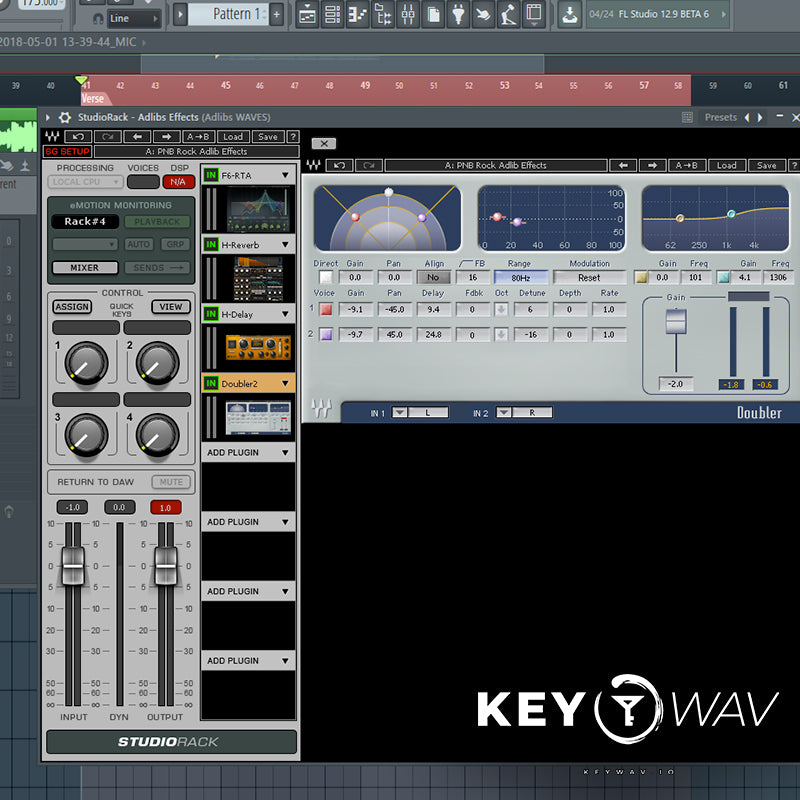Open the Mixer from the toolbar
Viewport: 800px width, 800px height.
[408, 15]
